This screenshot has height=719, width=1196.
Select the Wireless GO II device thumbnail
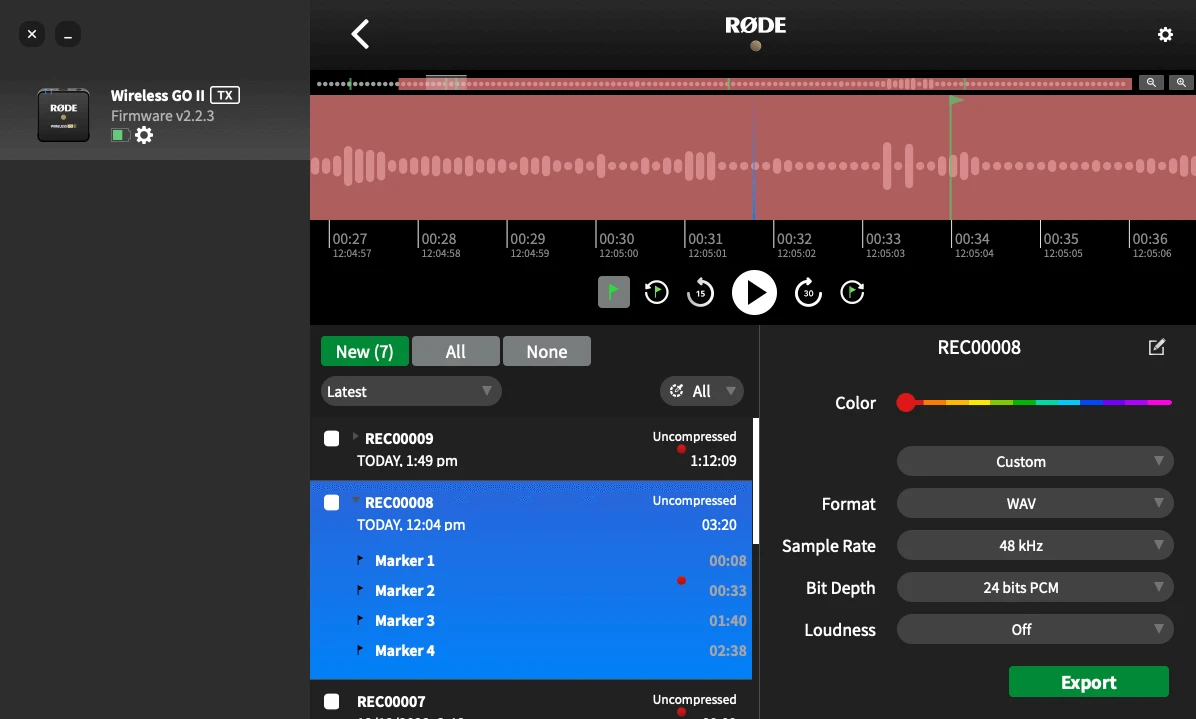(x=63, y=115)
